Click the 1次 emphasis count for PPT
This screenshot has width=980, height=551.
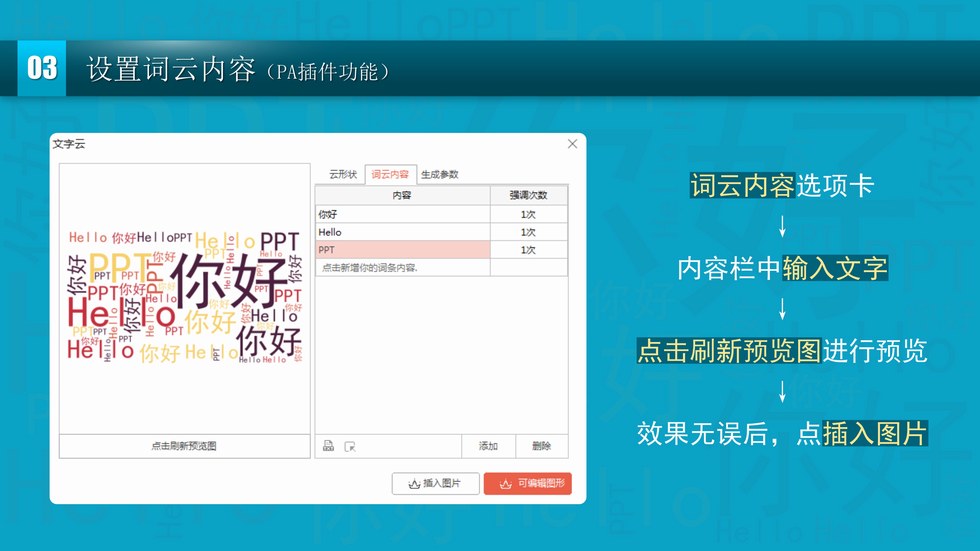click(528, 250)
